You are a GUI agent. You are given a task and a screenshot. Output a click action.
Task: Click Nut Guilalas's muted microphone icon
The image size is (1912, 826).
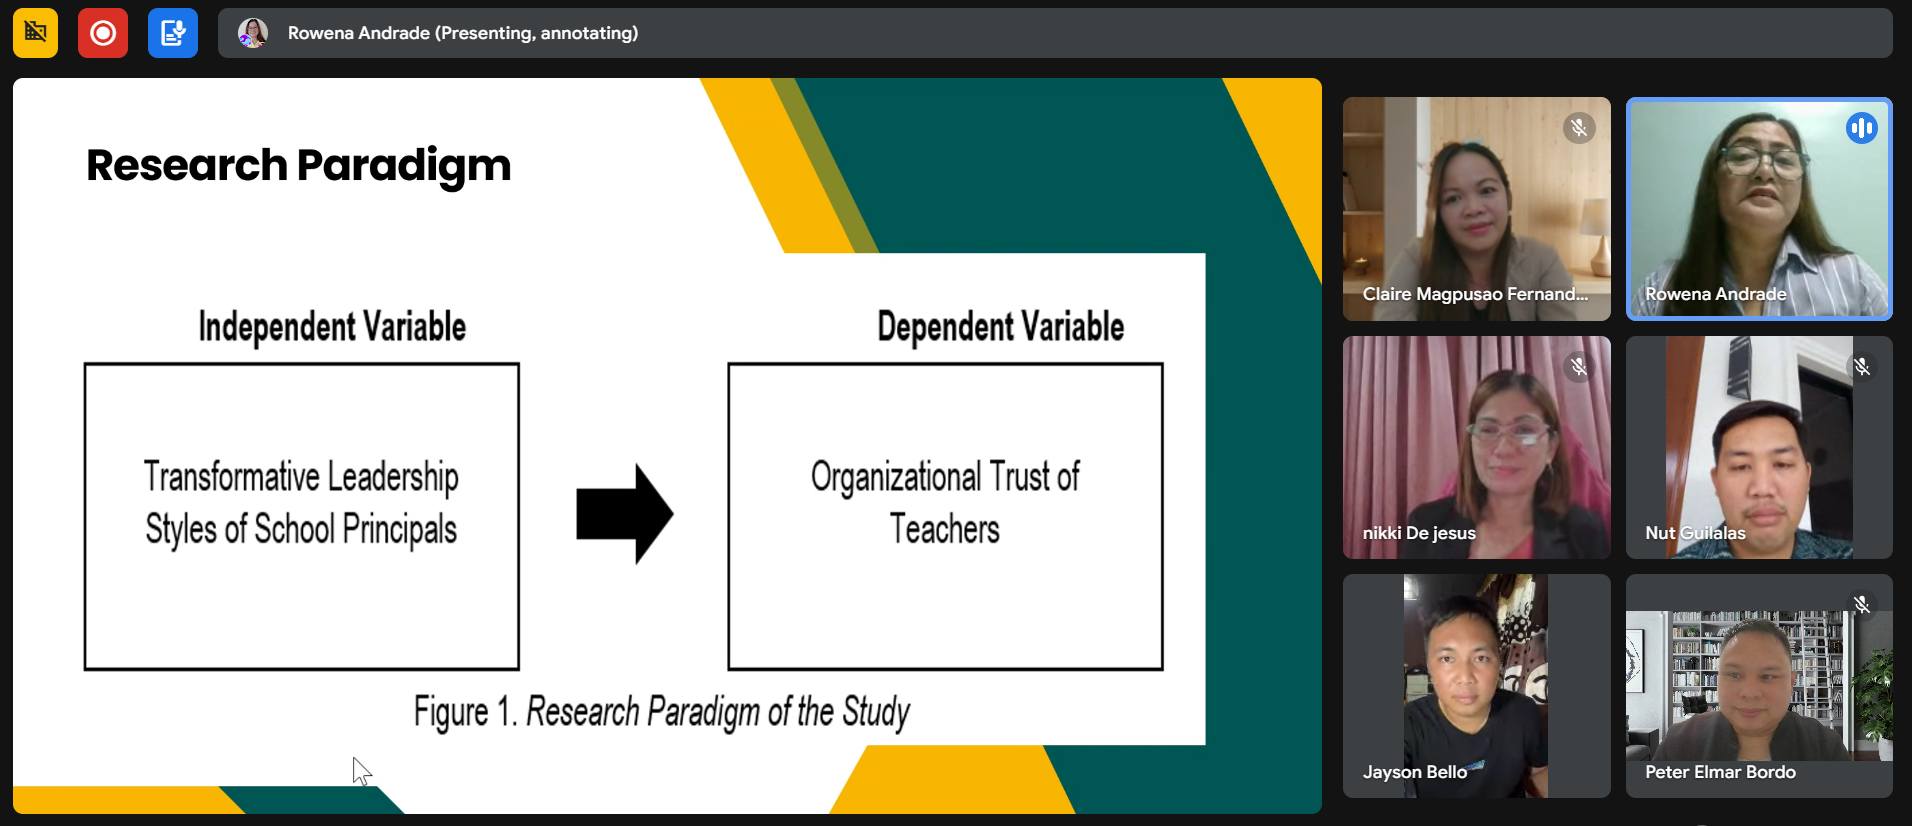click(x=1861, y=367)
